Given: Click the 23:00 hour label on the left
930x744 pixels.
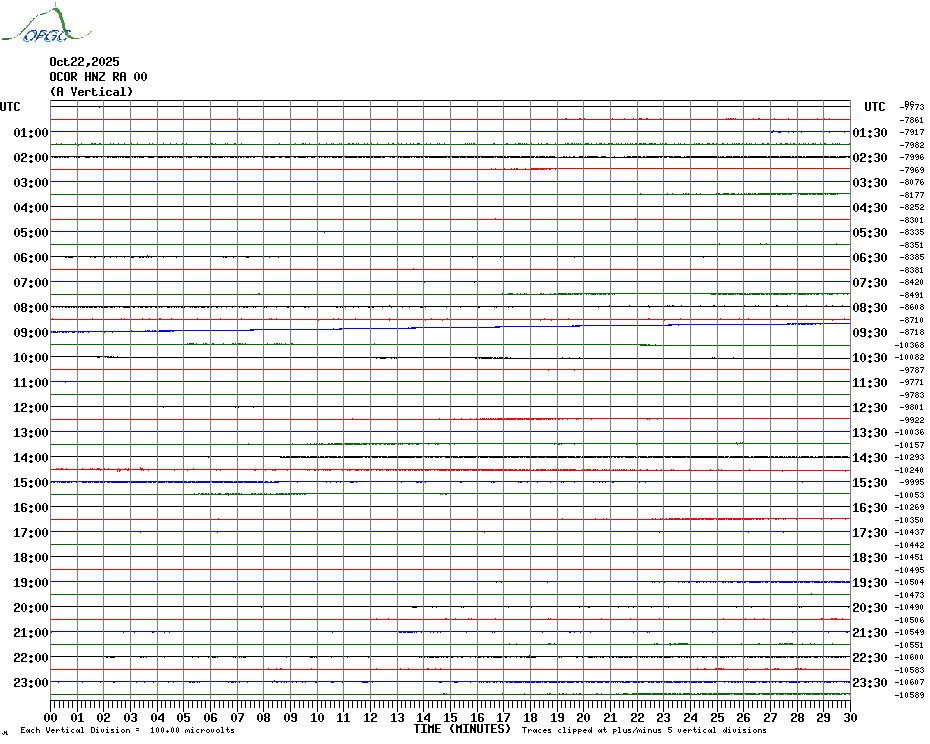Looking at the screenshot, I should click(31, 683).
